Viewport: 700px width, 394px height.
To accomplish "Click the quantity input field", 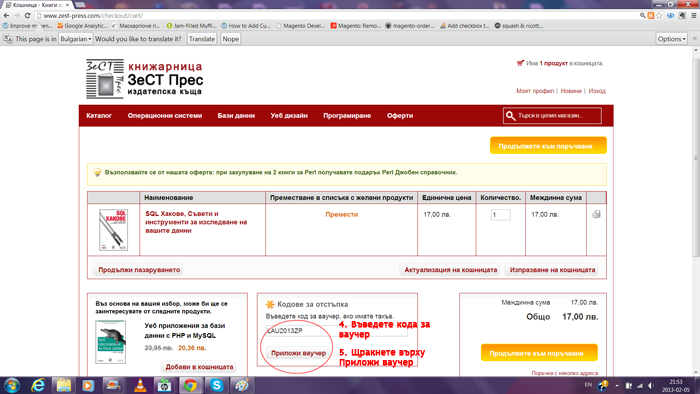I will (500, 215).
